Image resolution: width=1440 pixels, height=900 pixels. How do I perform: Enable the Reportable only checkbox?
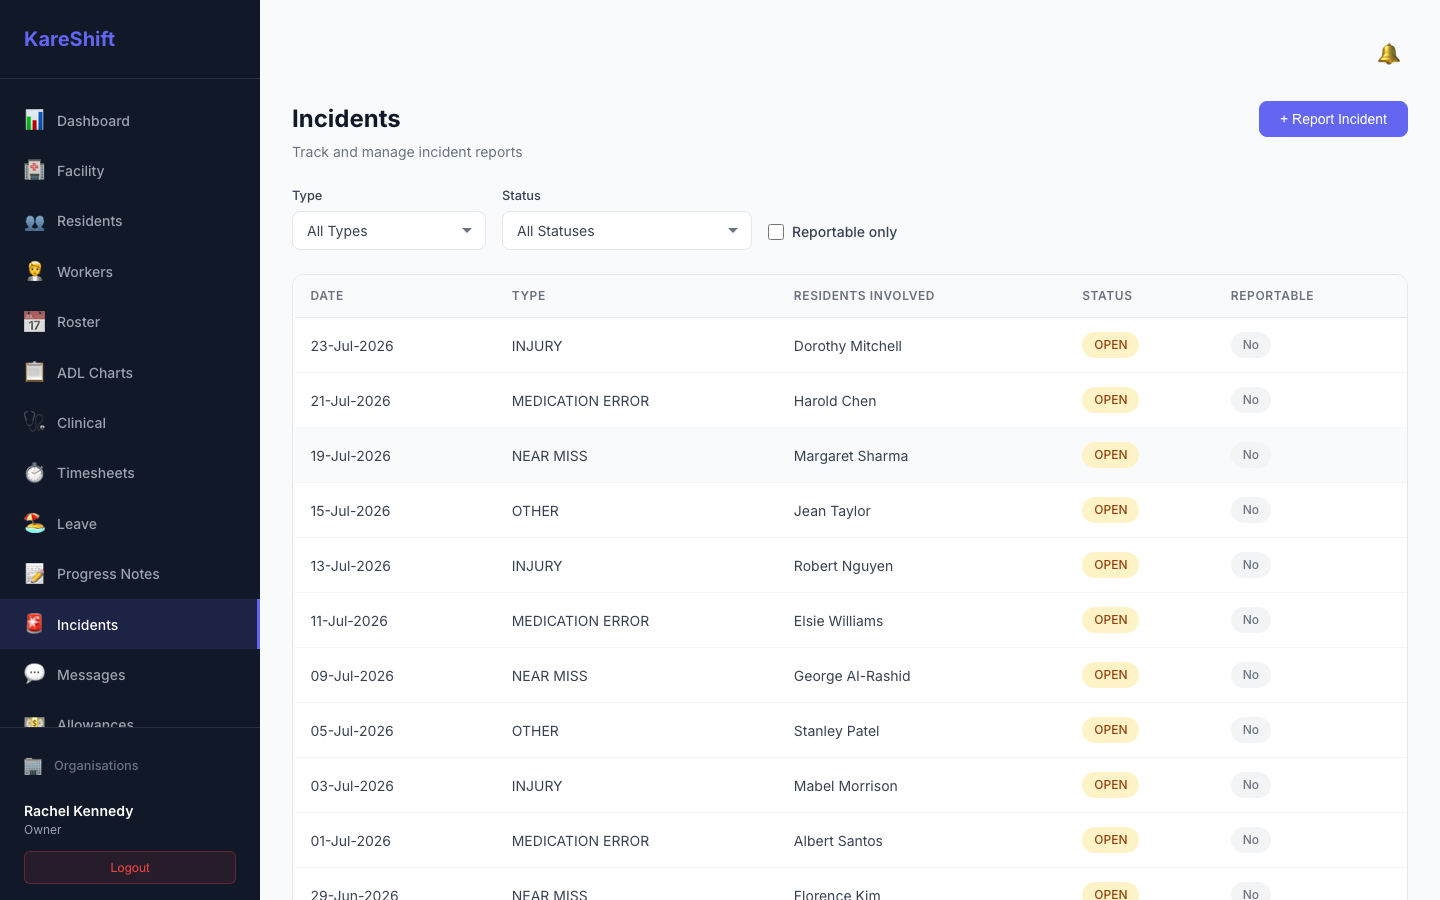(x=776, y=232)
